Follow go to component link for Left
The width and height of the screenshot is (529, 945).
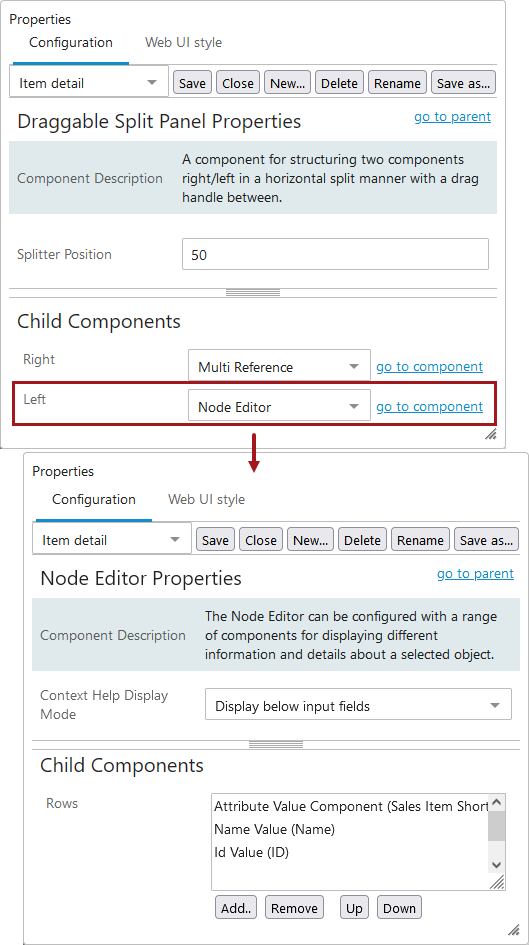click(430, 407)
